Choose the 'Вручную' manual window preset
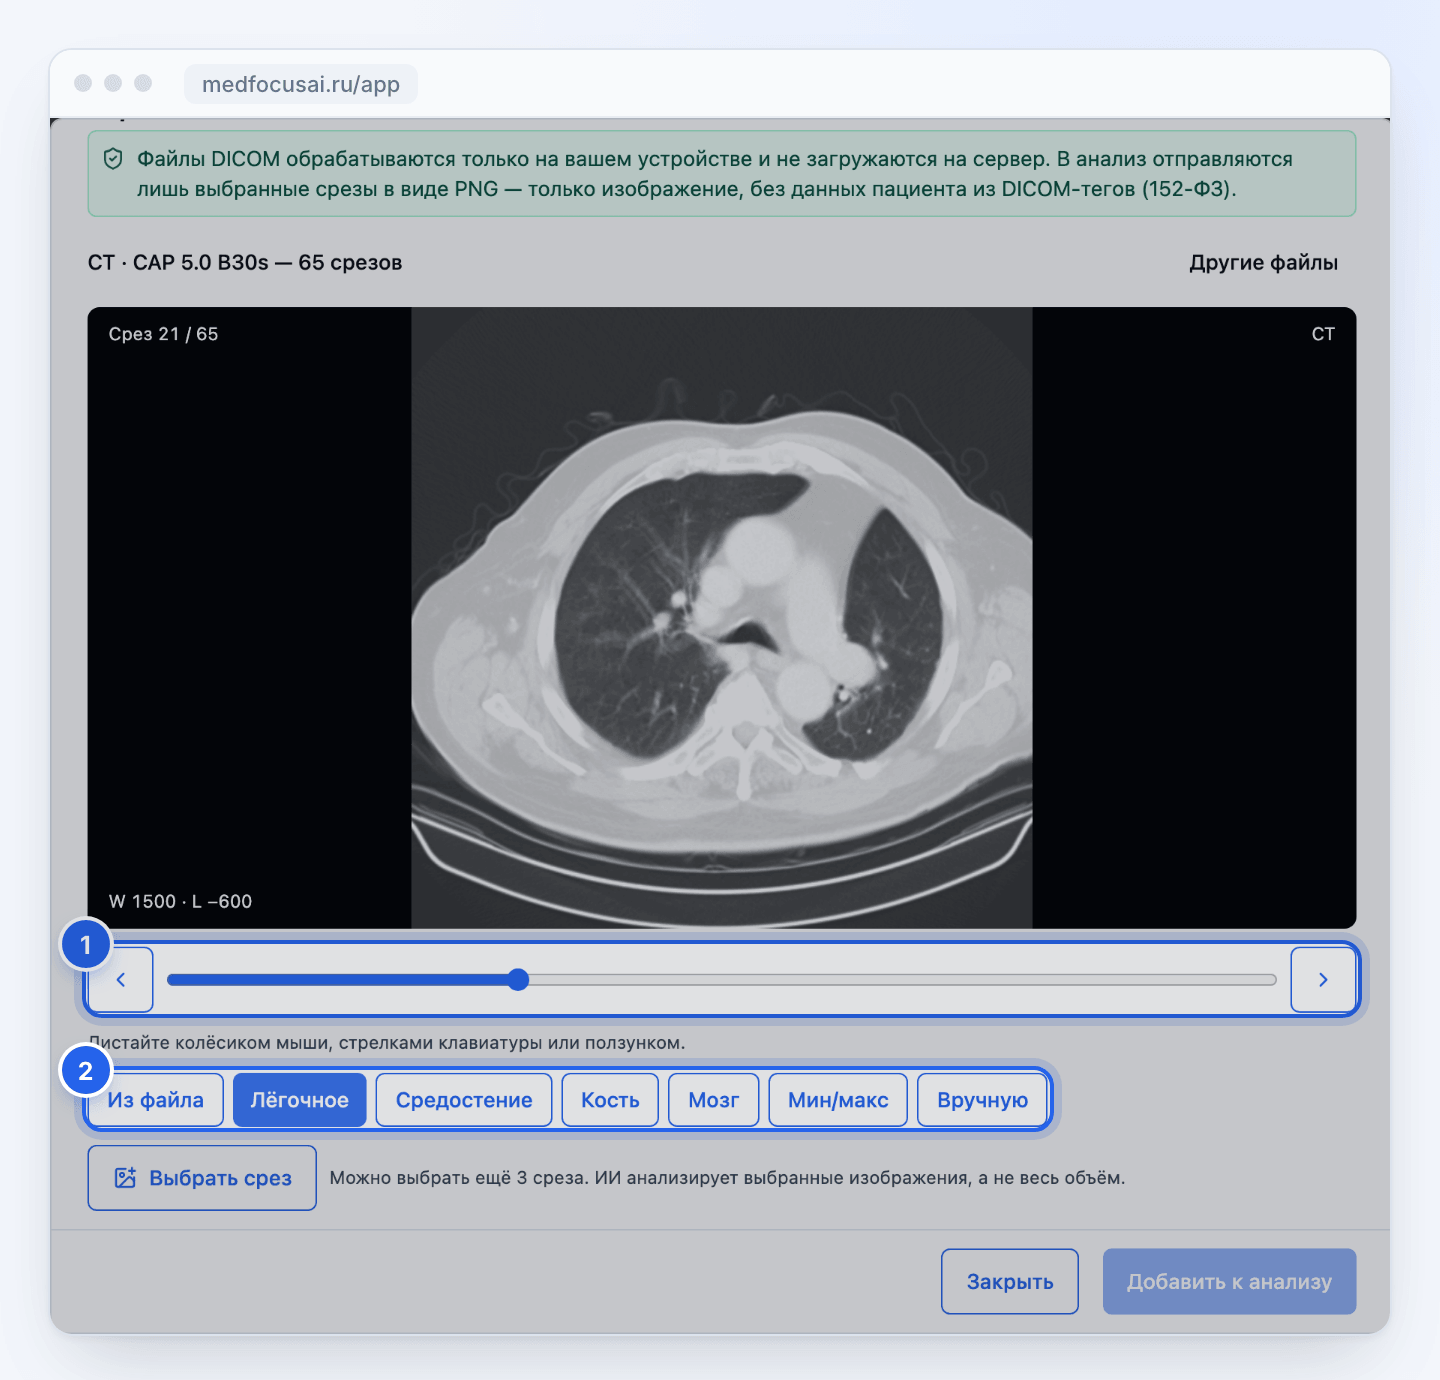The width and height of the screenshot is (1440, 1380). point(983,1100)
